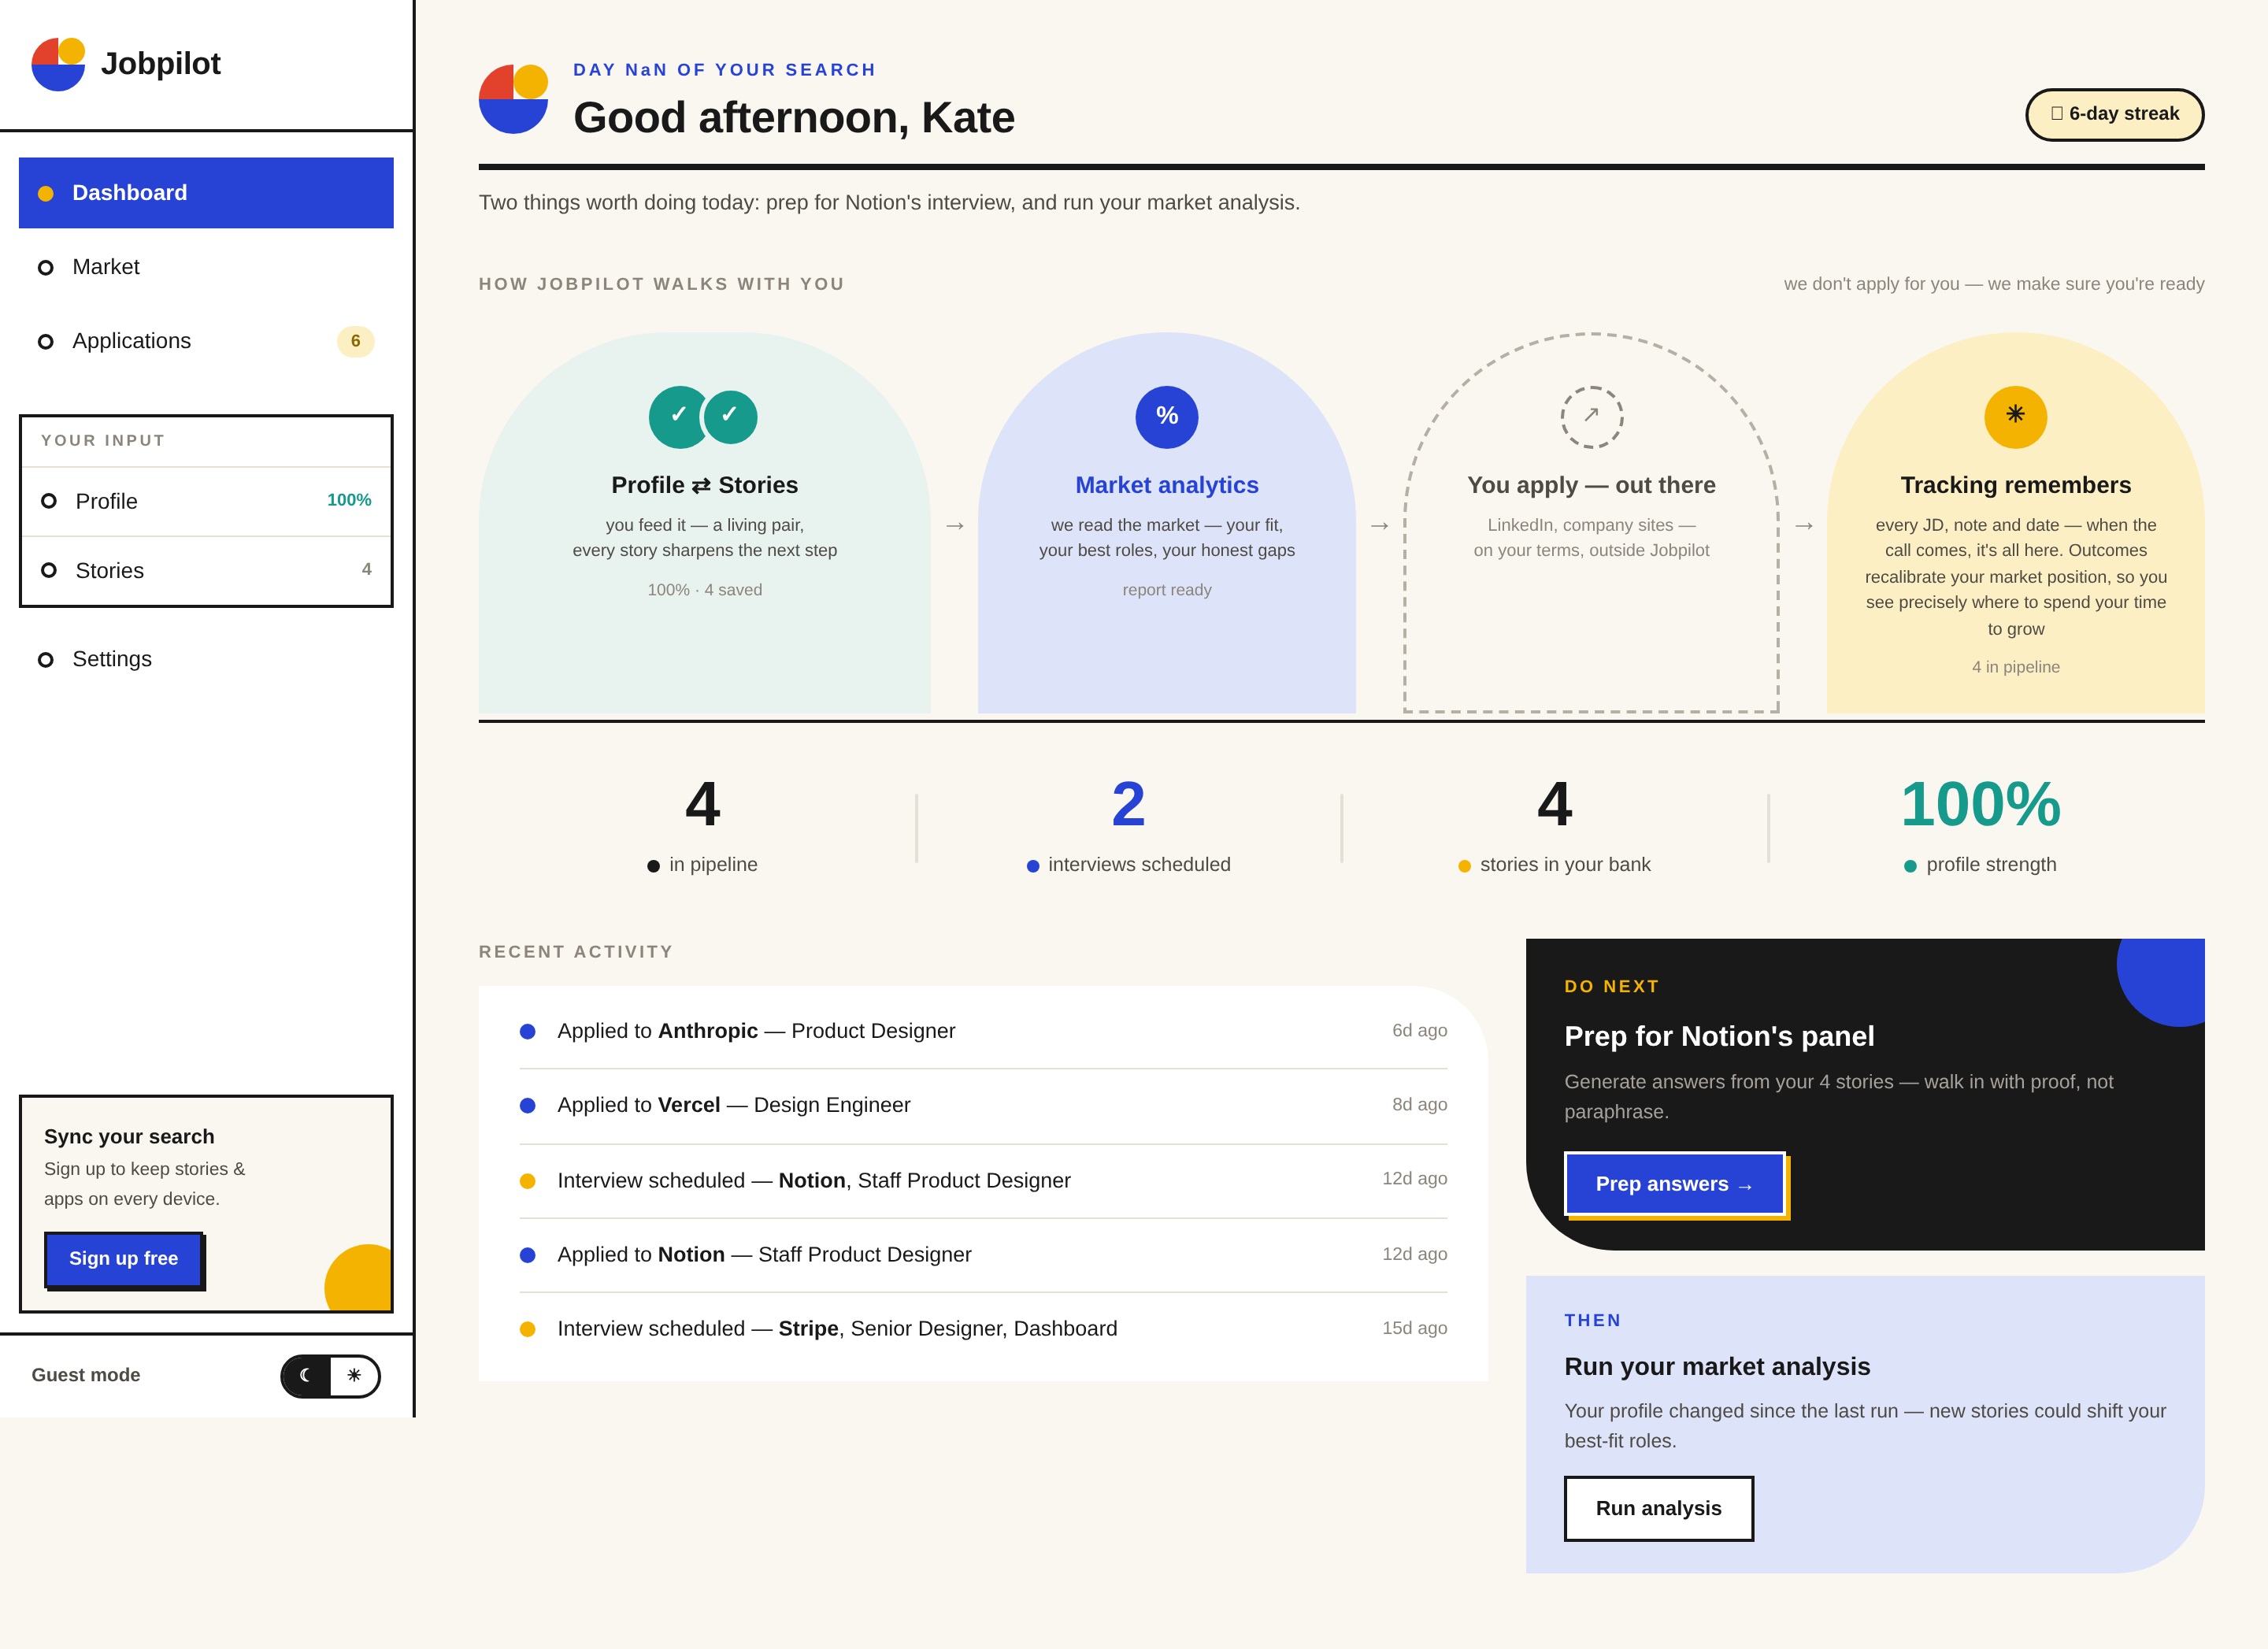
Task: Click the yellow asterisk Tracking icon
Action: click(2015, 417)
